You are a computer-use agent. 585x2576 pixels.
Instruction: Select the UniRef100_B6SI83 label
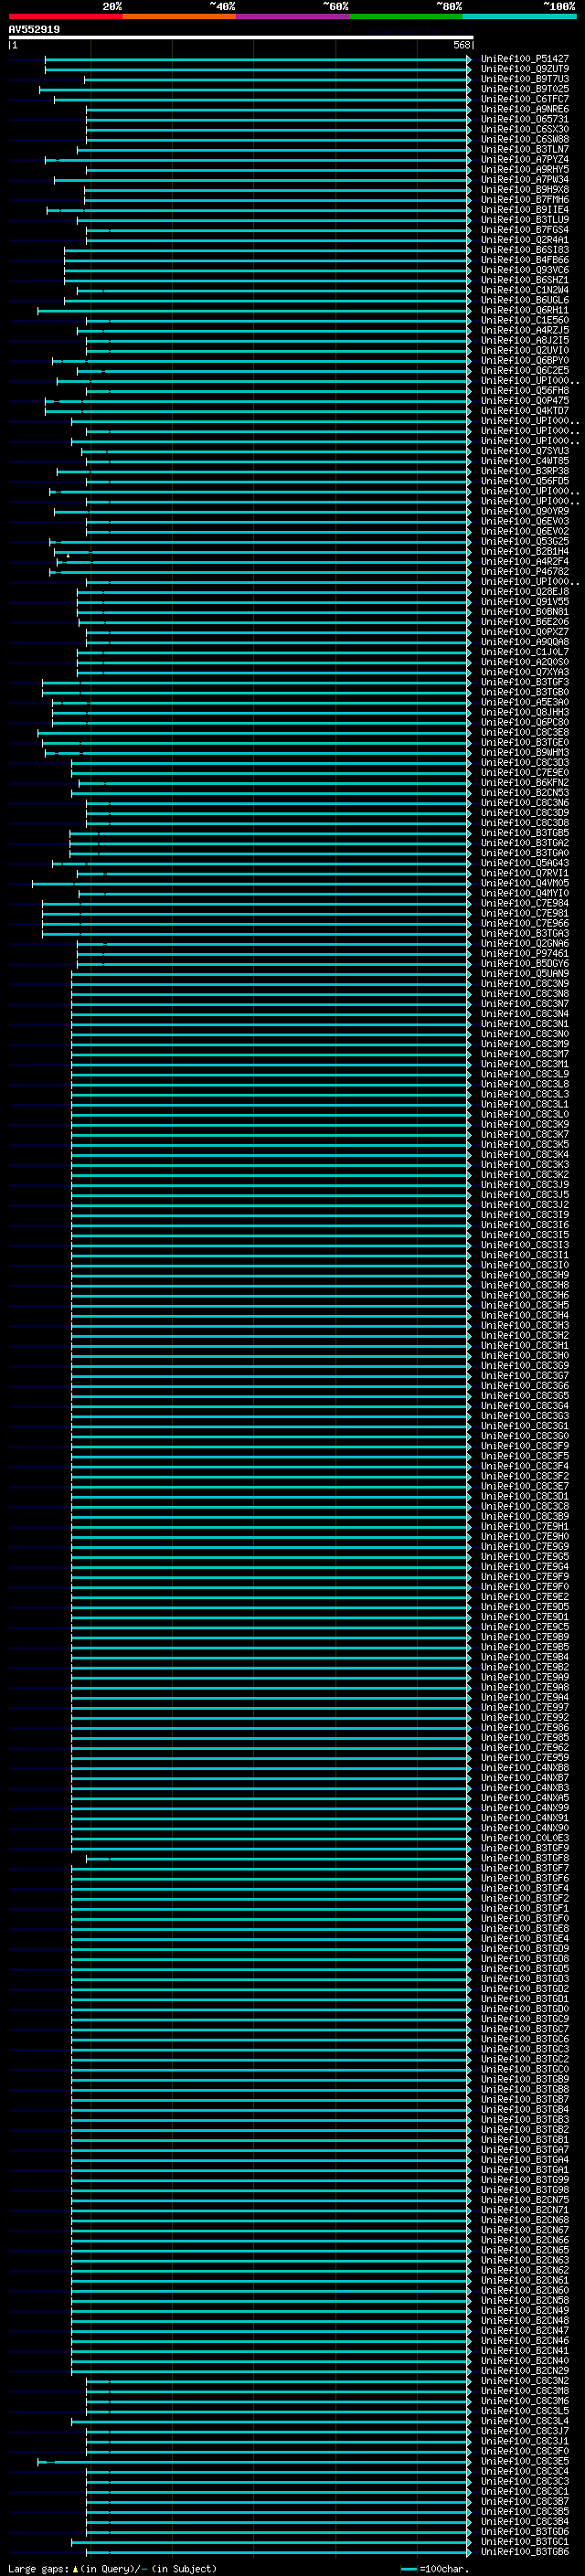tap(525, 250)
